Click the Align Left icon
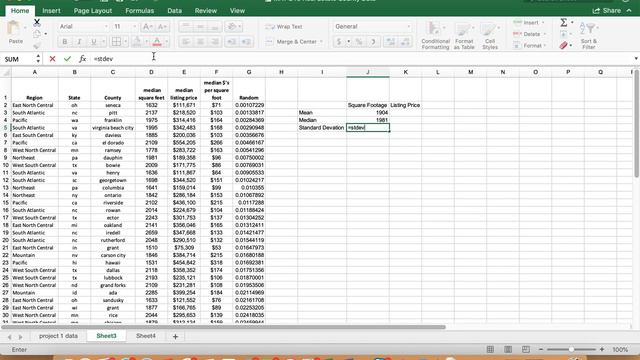This screenshot has width=640, height=360. (186, 42)
